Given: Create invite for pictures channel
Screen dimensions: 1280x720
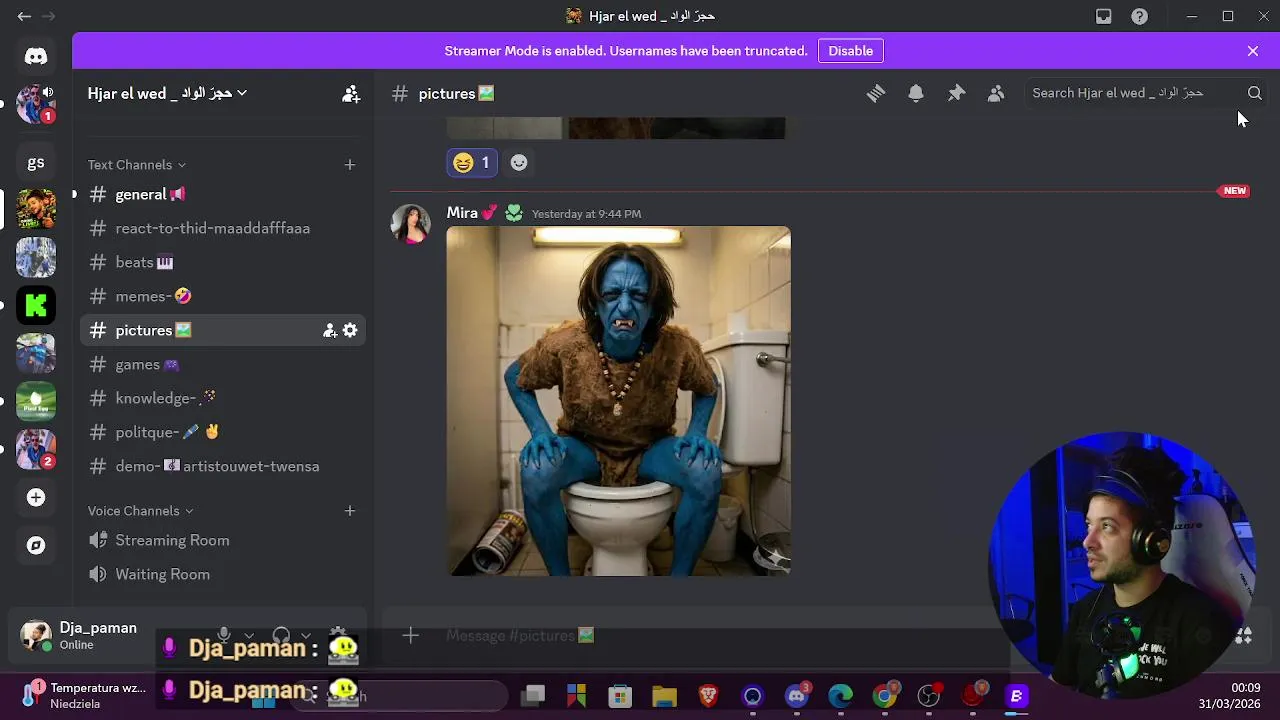Looking at the screenshot, I should 329,330.
